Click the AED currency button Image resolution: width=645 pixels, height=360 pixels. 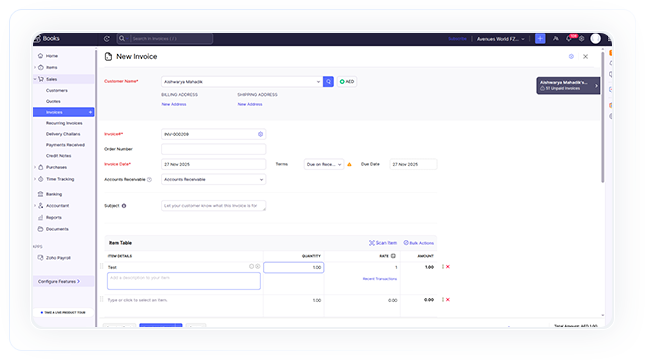[347, 81]
